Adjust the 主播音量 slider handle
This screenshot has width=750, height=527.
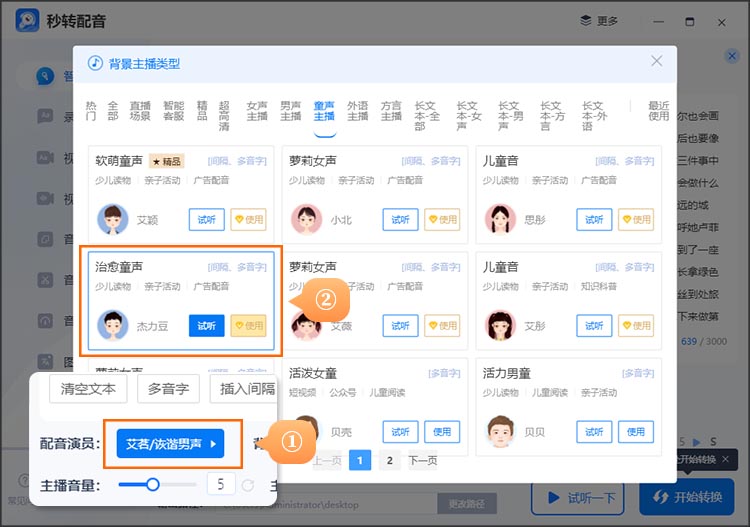(x=153, y=485)
